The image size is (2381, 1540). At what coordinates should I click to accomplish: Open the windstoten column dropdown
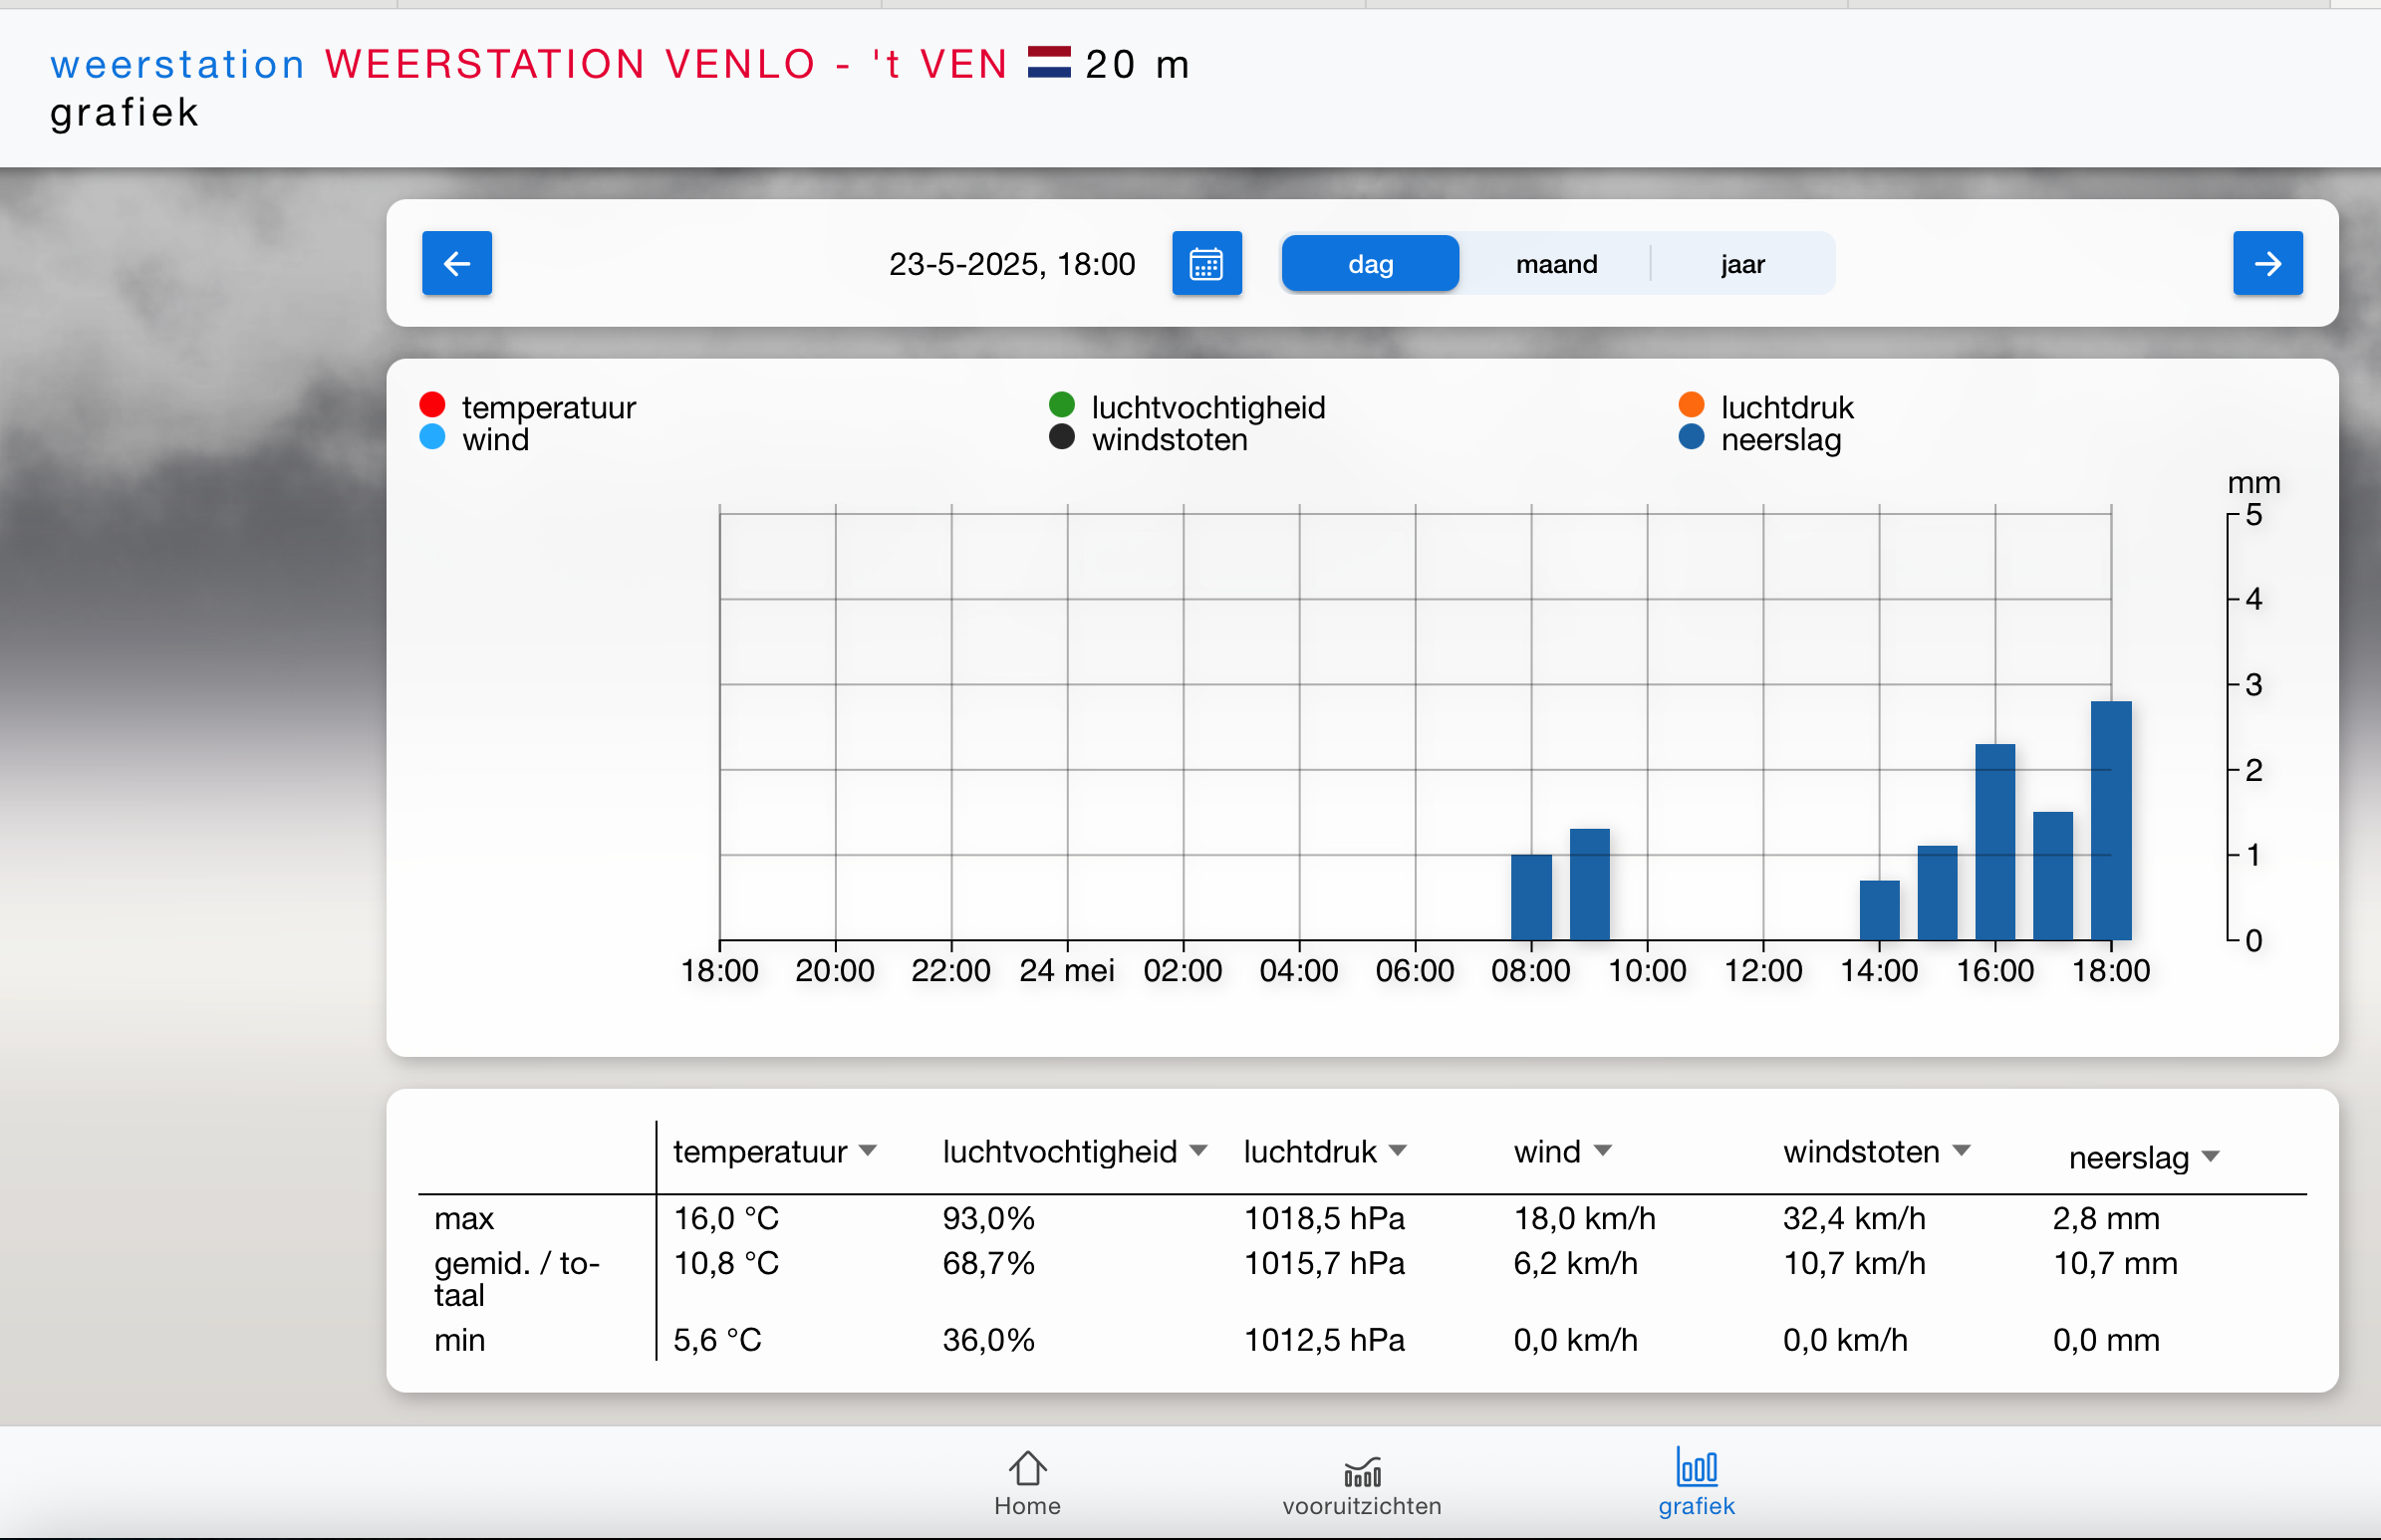point(1962,1151)
